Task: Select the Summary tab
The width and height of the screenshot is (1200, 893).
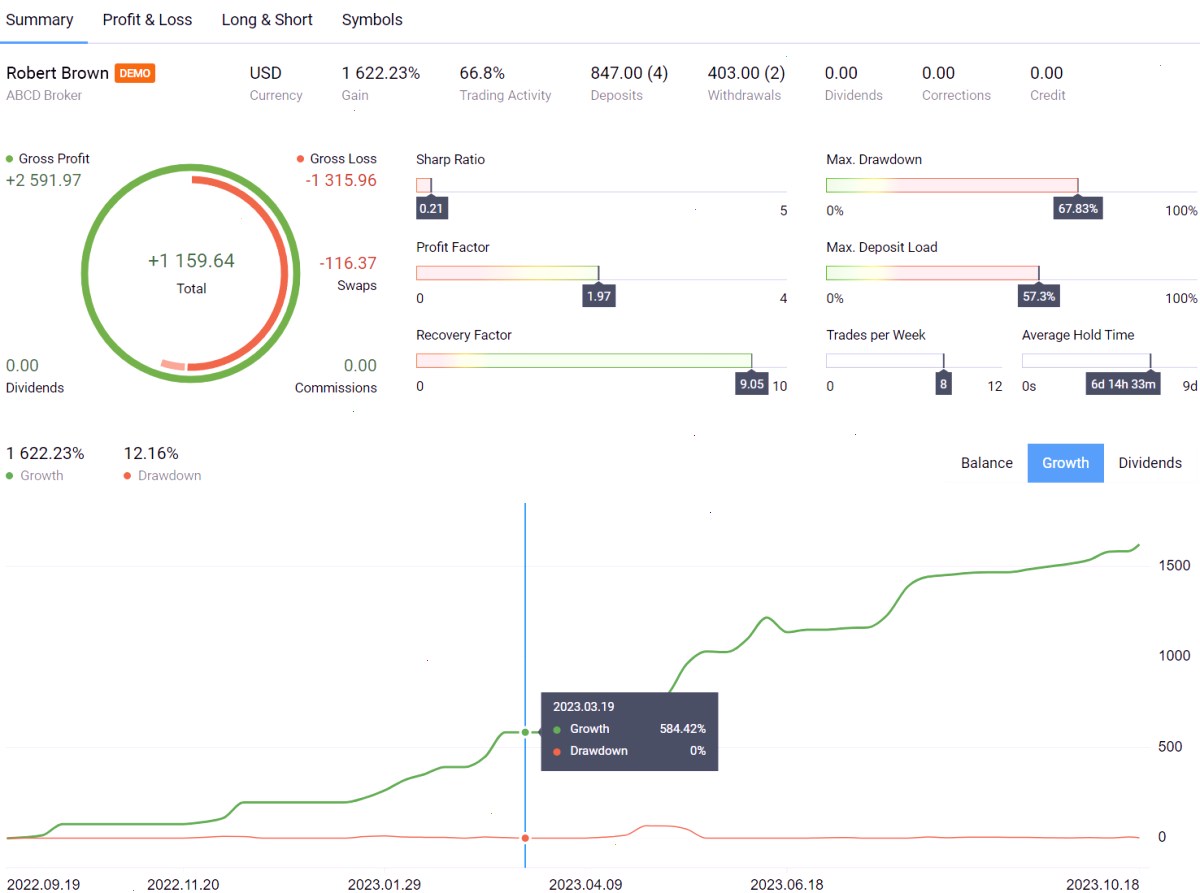Action: coord(40,20)
